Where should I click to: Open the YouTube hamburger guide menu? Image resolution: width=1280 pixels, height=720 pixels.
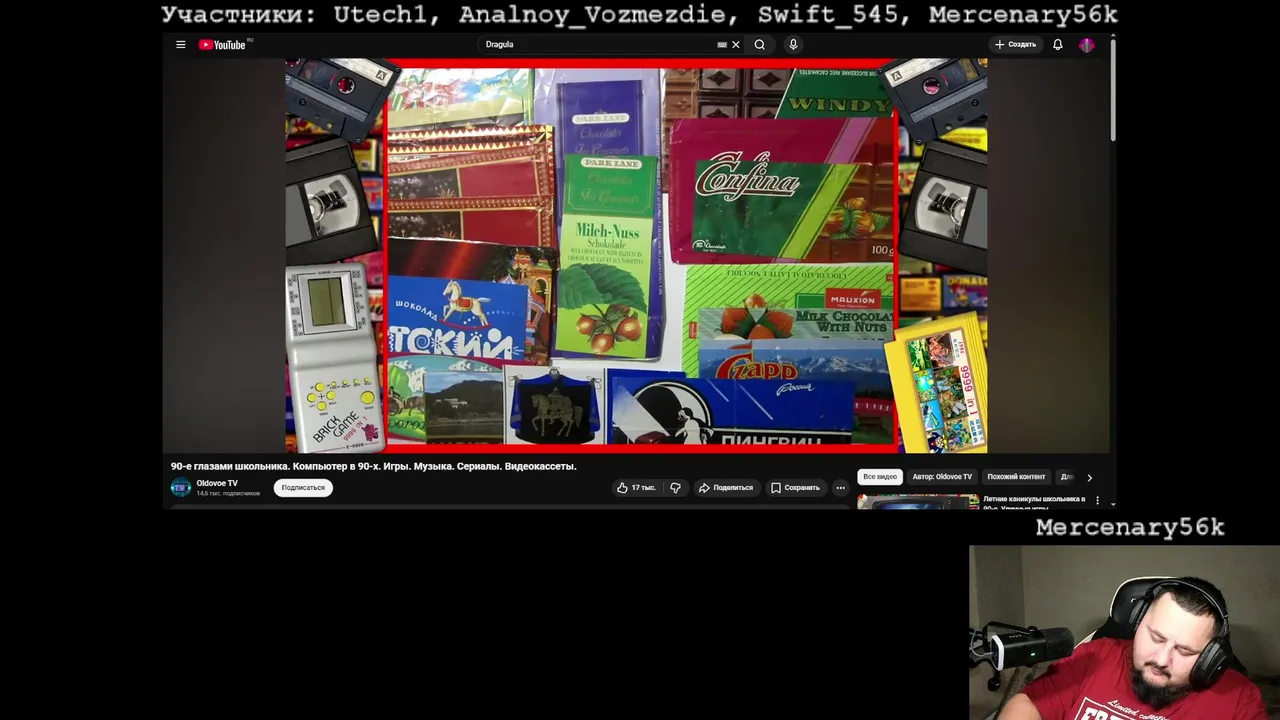180,45
